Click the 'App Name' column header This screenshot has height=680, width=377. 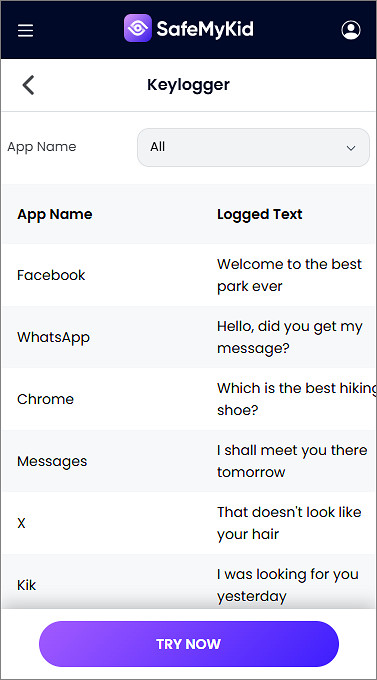(55, 214)
